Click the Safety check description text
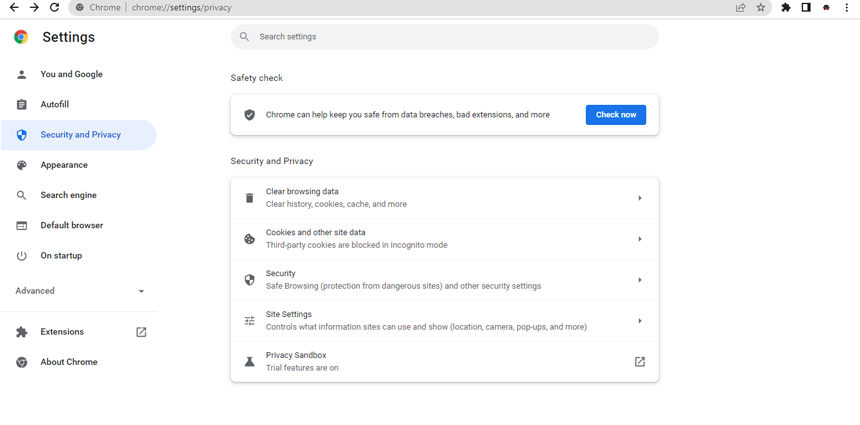The image size is (860, 425). pos(408,115)
